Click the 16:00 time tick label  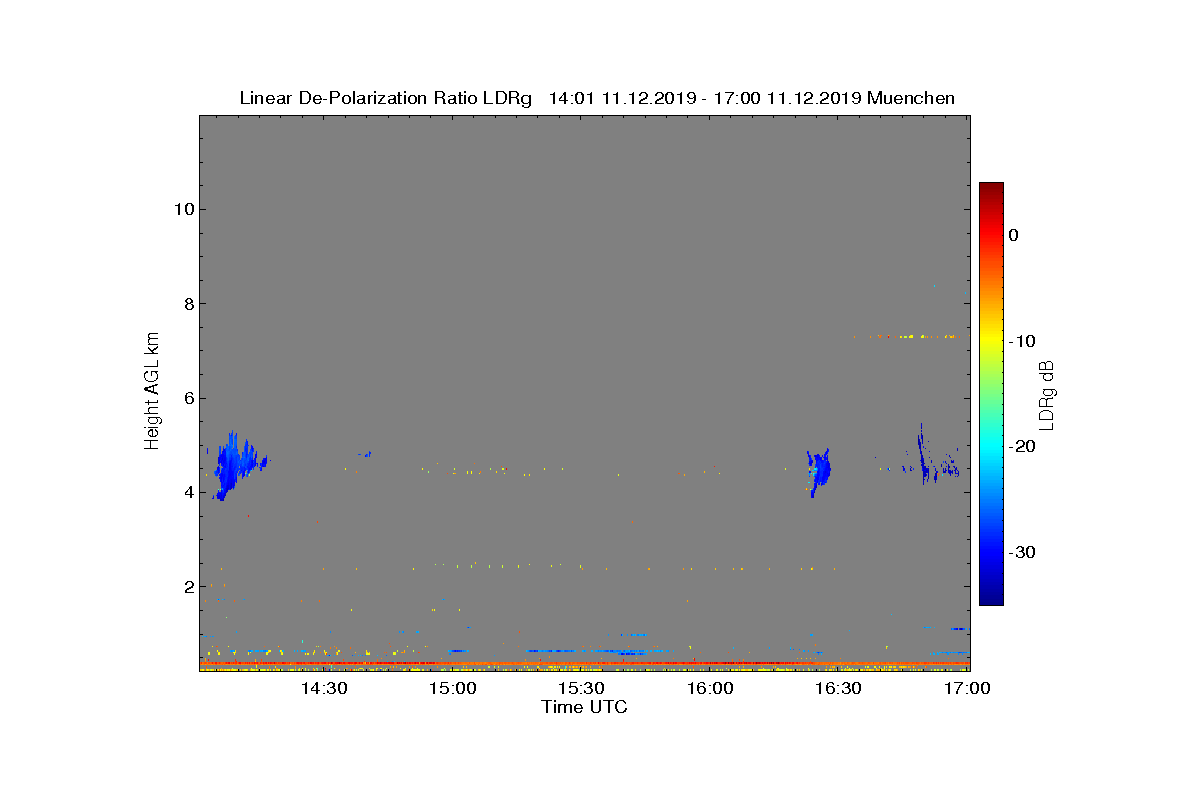tap(710, 688)
